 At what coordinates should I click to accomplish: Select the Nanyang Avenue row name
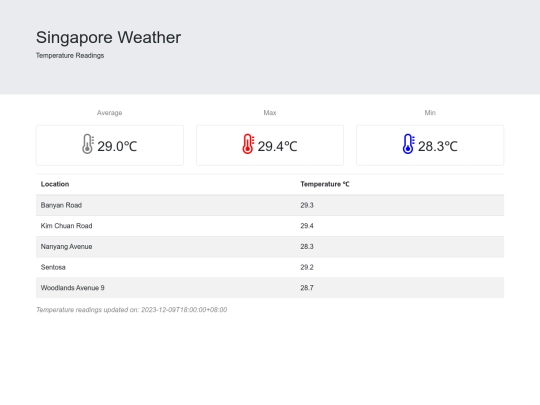66,247
